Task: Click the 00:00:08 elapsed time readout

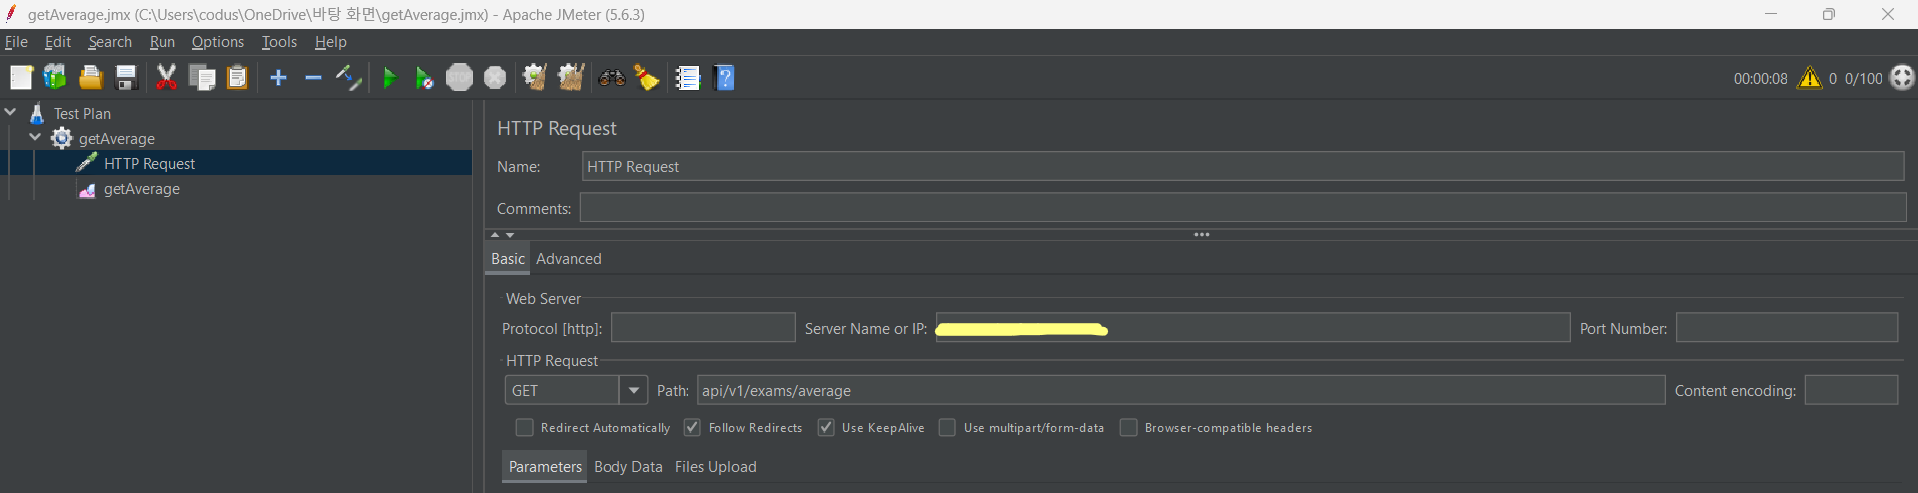Action: [x=1761, y=78]
